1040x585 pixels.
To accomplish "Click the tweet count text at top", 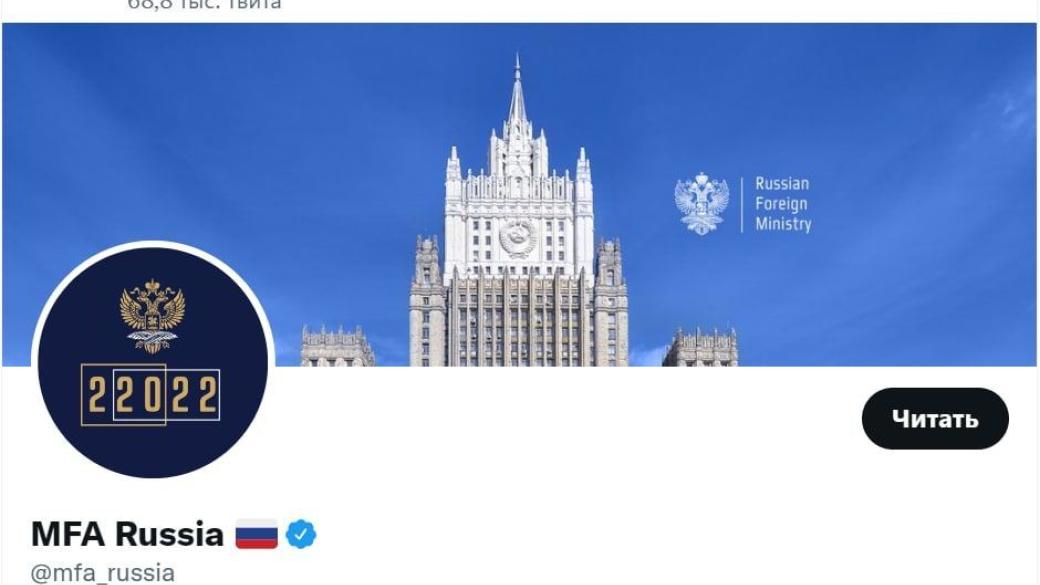I will click(x=204, y=5).
